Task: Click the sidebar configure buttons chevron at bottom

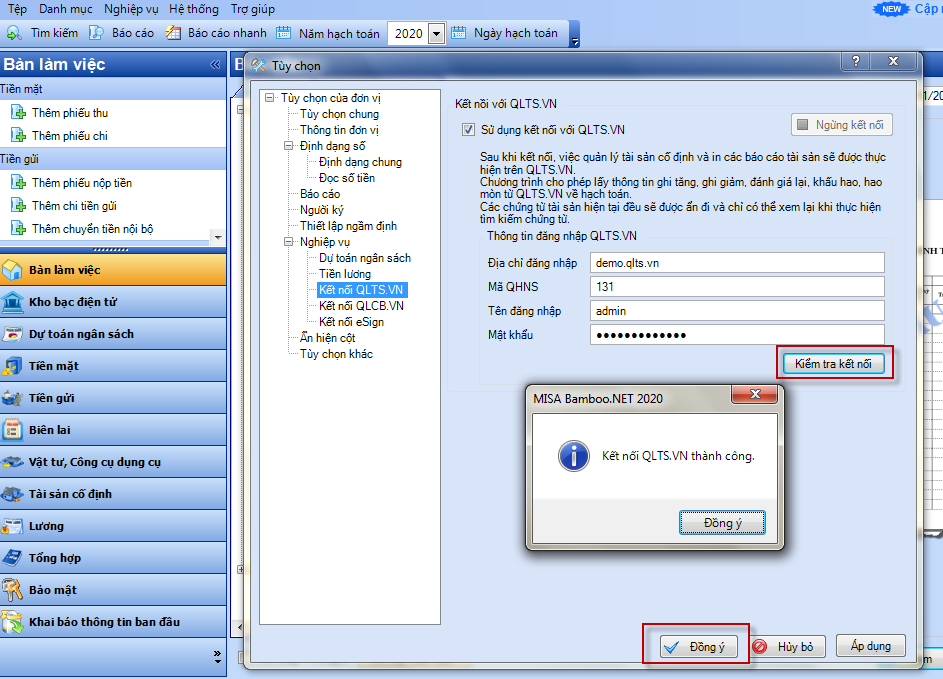Action: pyautogui.click(x=217, y=657)
